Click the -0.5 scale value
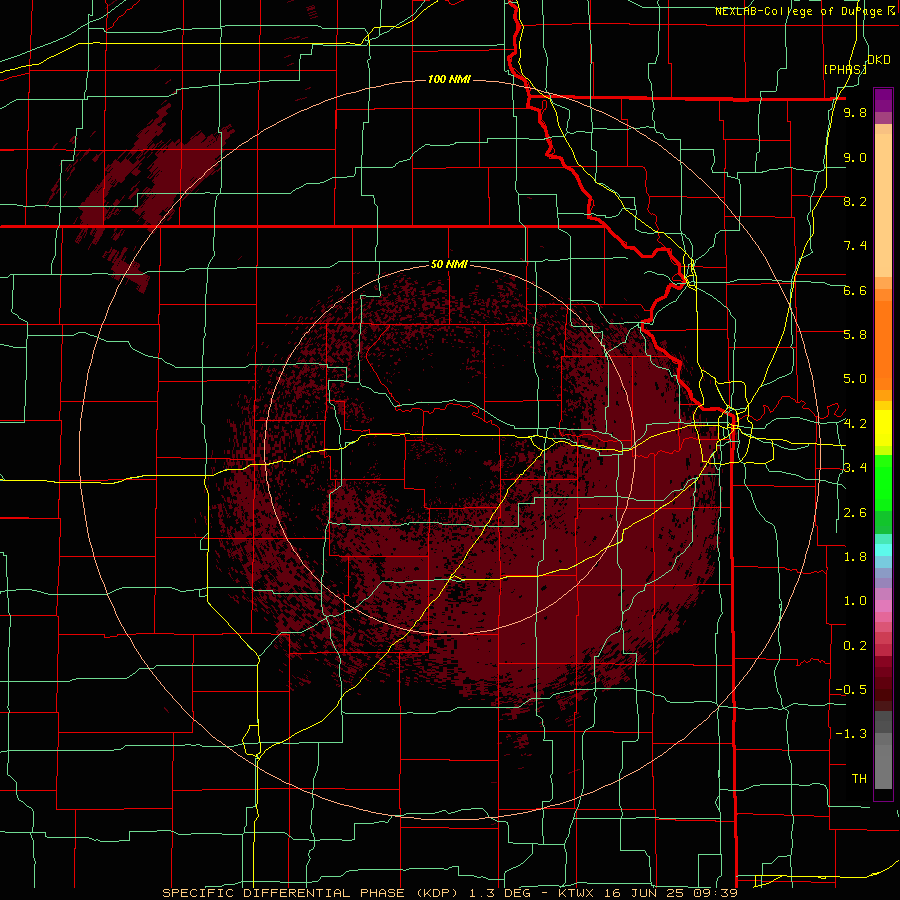Viewport: 900px width, 900px height. tap(851, 689)
